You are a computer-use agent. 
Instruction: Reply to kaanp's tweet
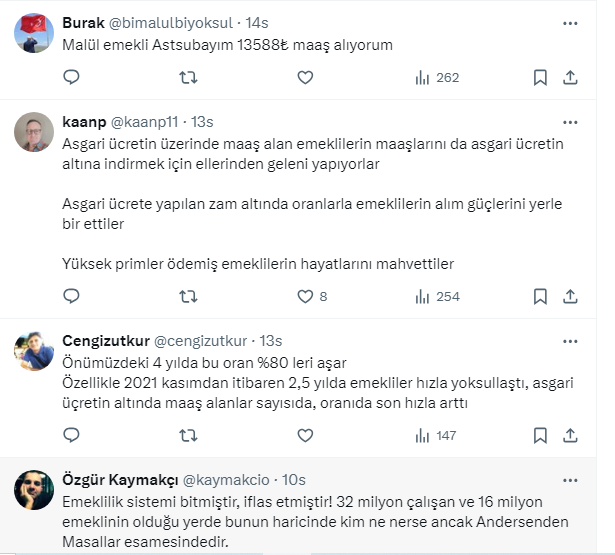click(71, 296)
